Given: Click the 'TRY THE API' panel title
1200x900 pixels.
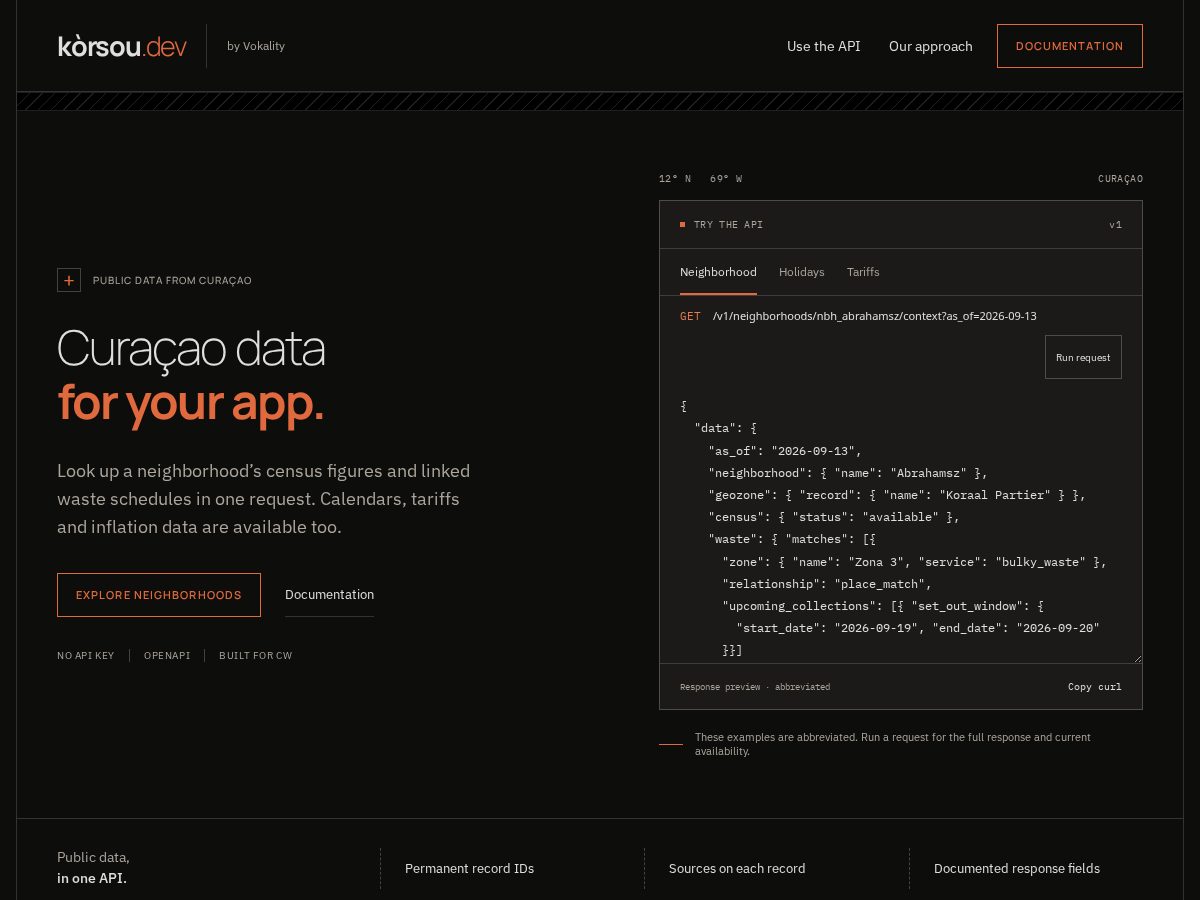Looking at the screenshot, I should pyautogui.click(x=728, y=225).
